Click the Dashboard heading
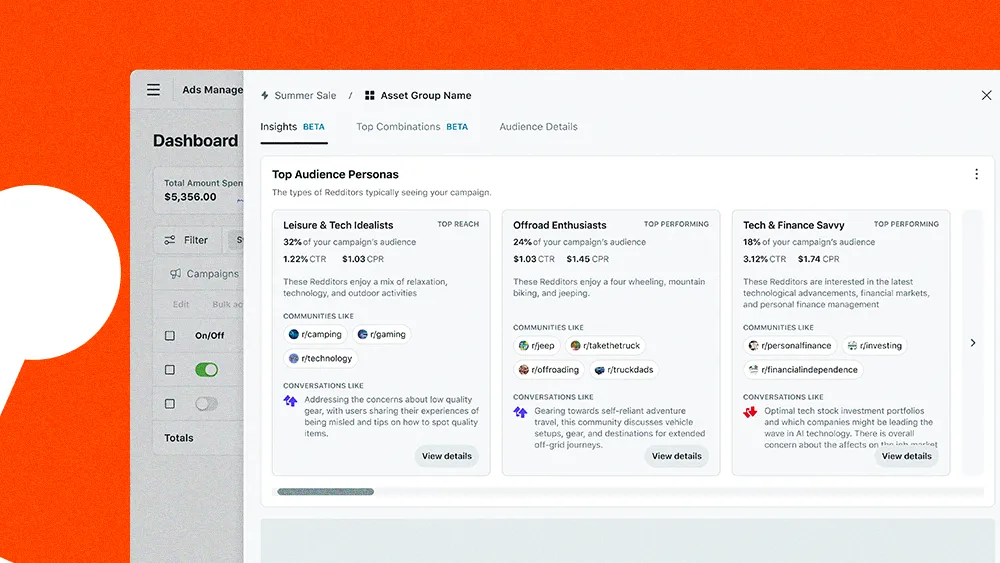 pos(195,141)
